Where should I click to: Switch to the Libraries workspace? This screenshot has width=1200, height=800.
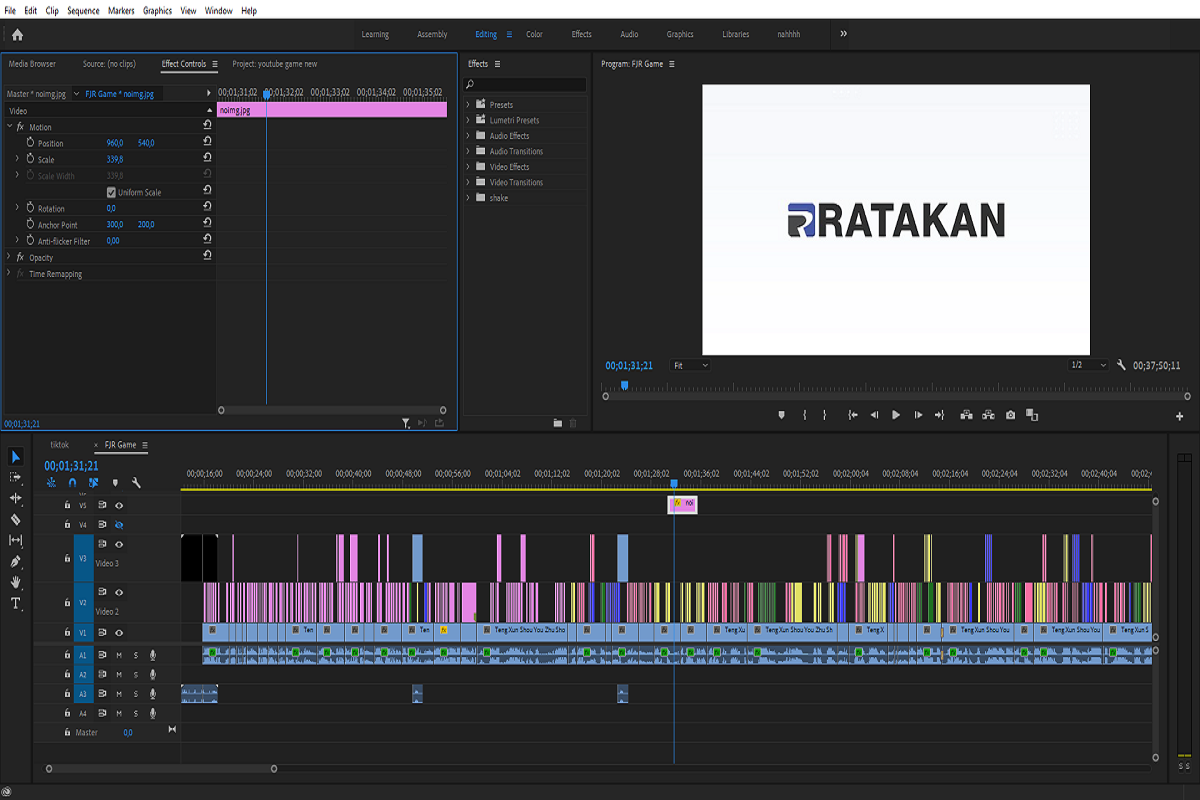click(x=735, y=34)
